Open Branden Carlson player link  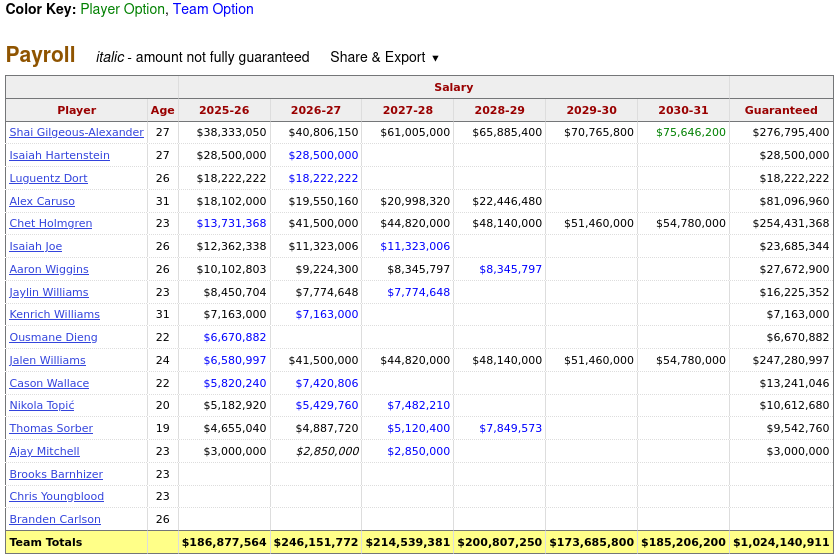click(x=55, y=520)
